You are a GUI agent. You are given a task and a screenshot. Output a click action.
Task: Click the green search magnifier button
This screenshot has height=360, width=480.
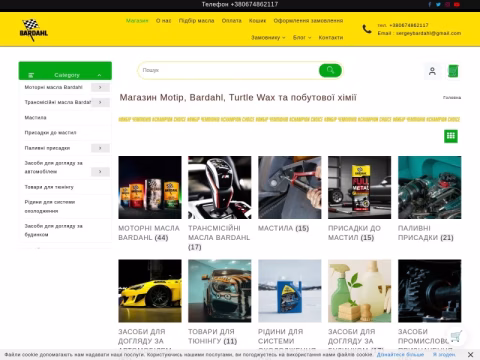point(330,70)
